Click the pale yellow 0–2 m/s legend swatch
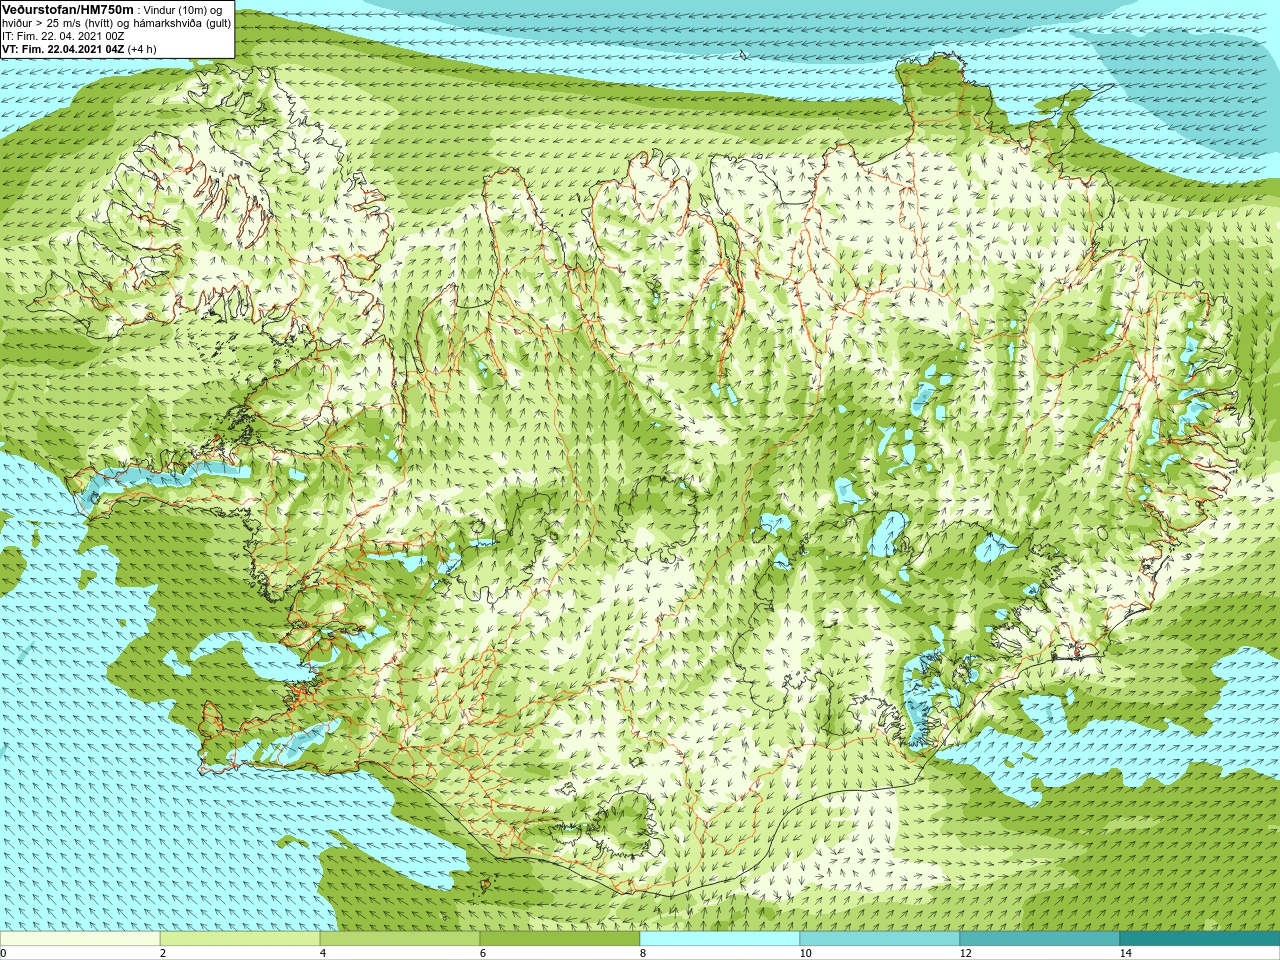 coord(80,939)
